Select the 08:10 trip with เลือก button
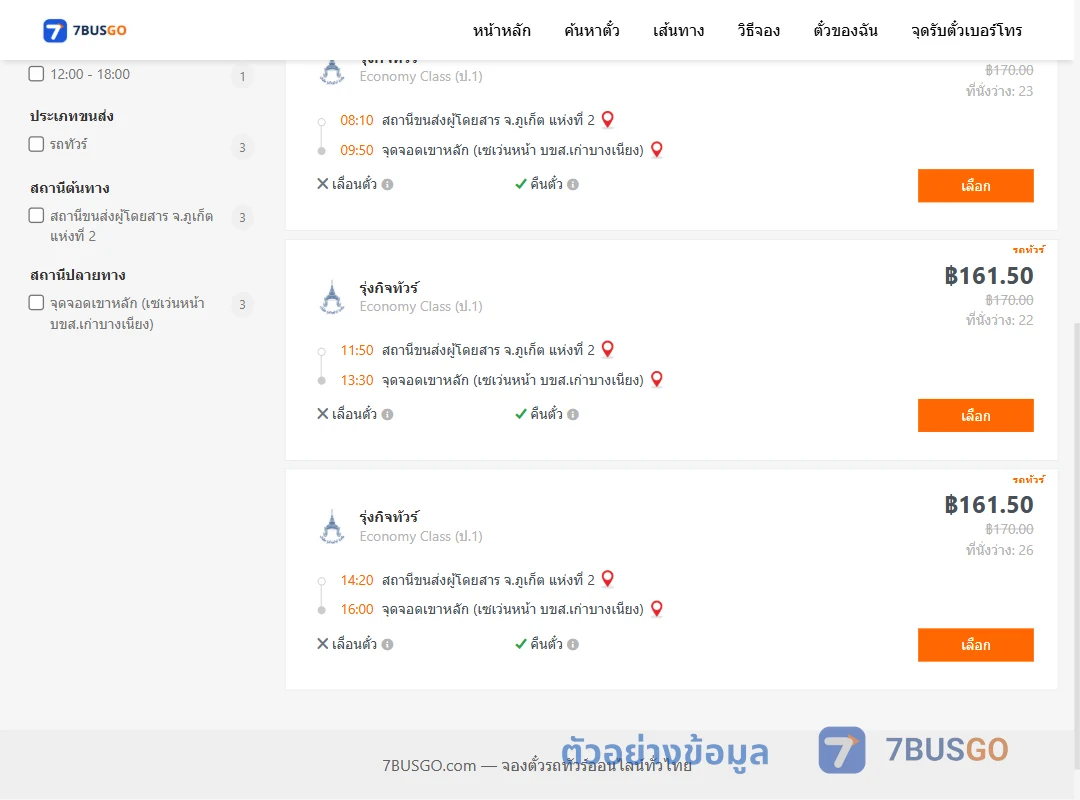The width and height of the screenshot is (1080, 800). point(975,186)
